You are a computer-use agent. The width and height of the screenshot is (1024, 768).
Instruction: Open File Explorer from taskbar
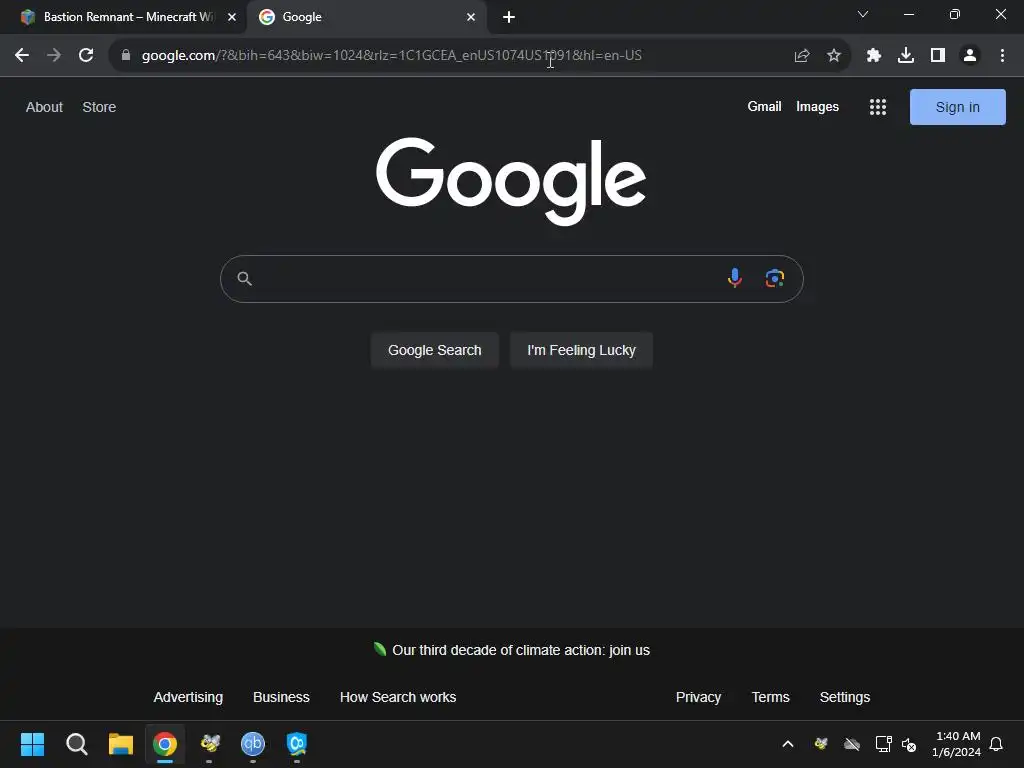tap(121, 744)
